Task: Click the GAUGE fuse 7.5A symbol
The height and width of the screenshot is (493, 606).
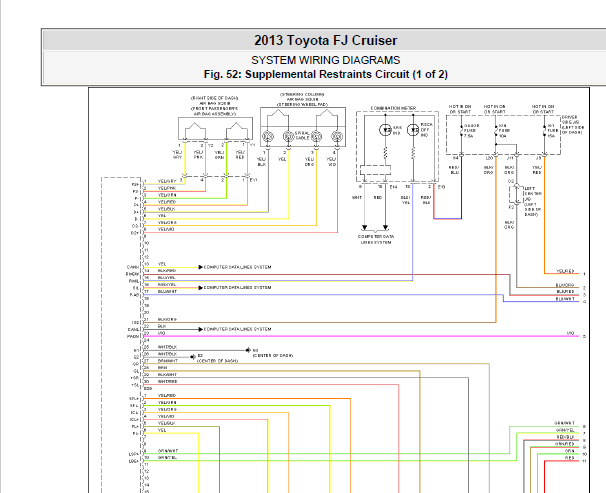Action: click(461, 131)
